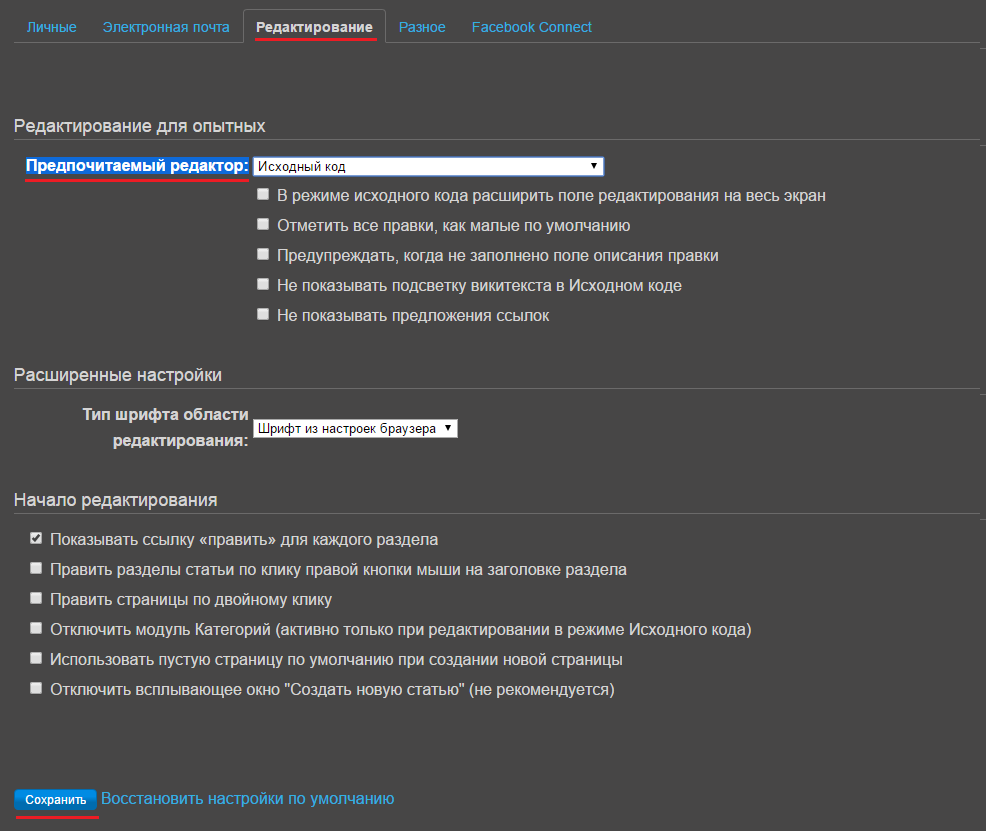Switch to the Личные tab
This screenshot has width=986, height=831.
(x=52, y=27)
